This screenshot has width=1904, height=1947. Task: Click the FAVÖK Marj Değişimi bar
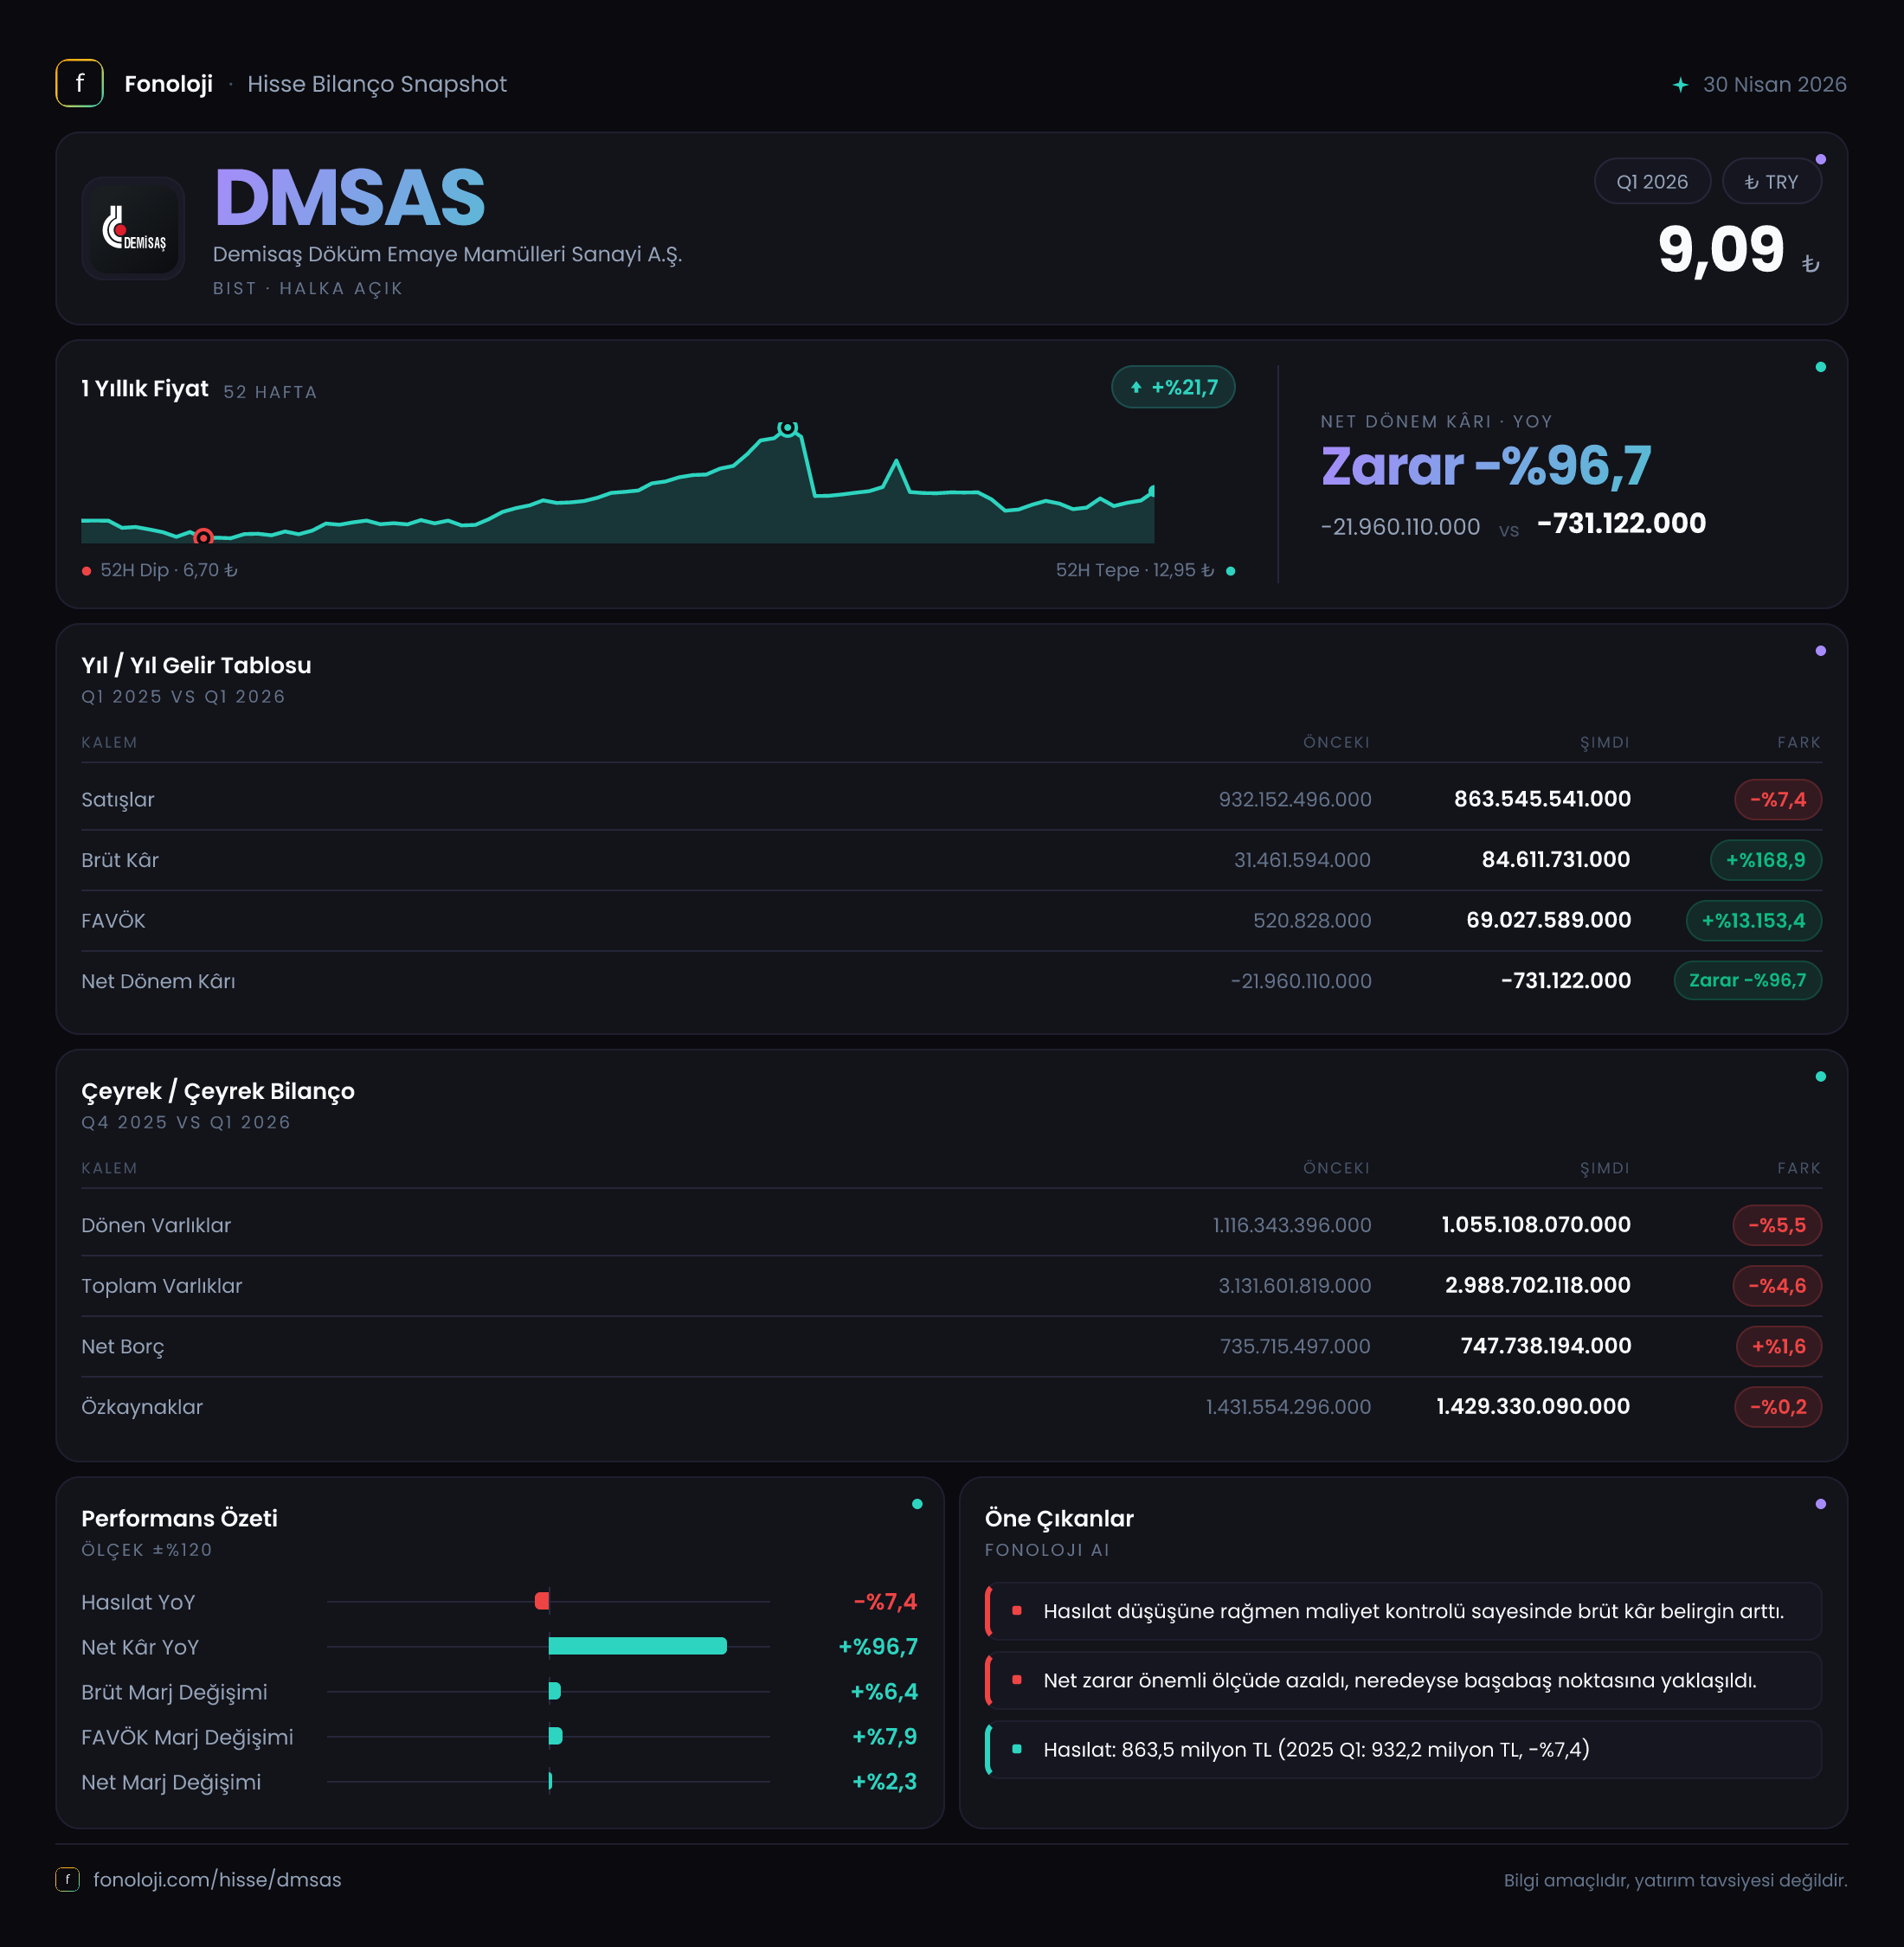[x=556, y=1736]
